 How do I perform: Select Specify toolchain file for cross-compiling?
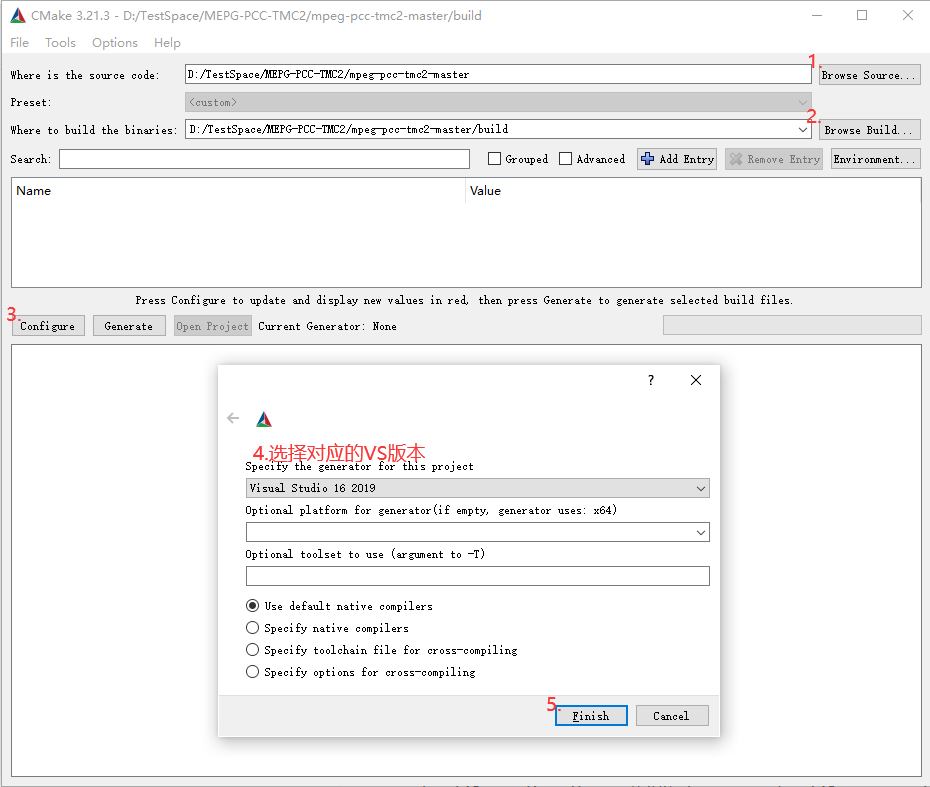pyautogui.click(x=253, y=649)
